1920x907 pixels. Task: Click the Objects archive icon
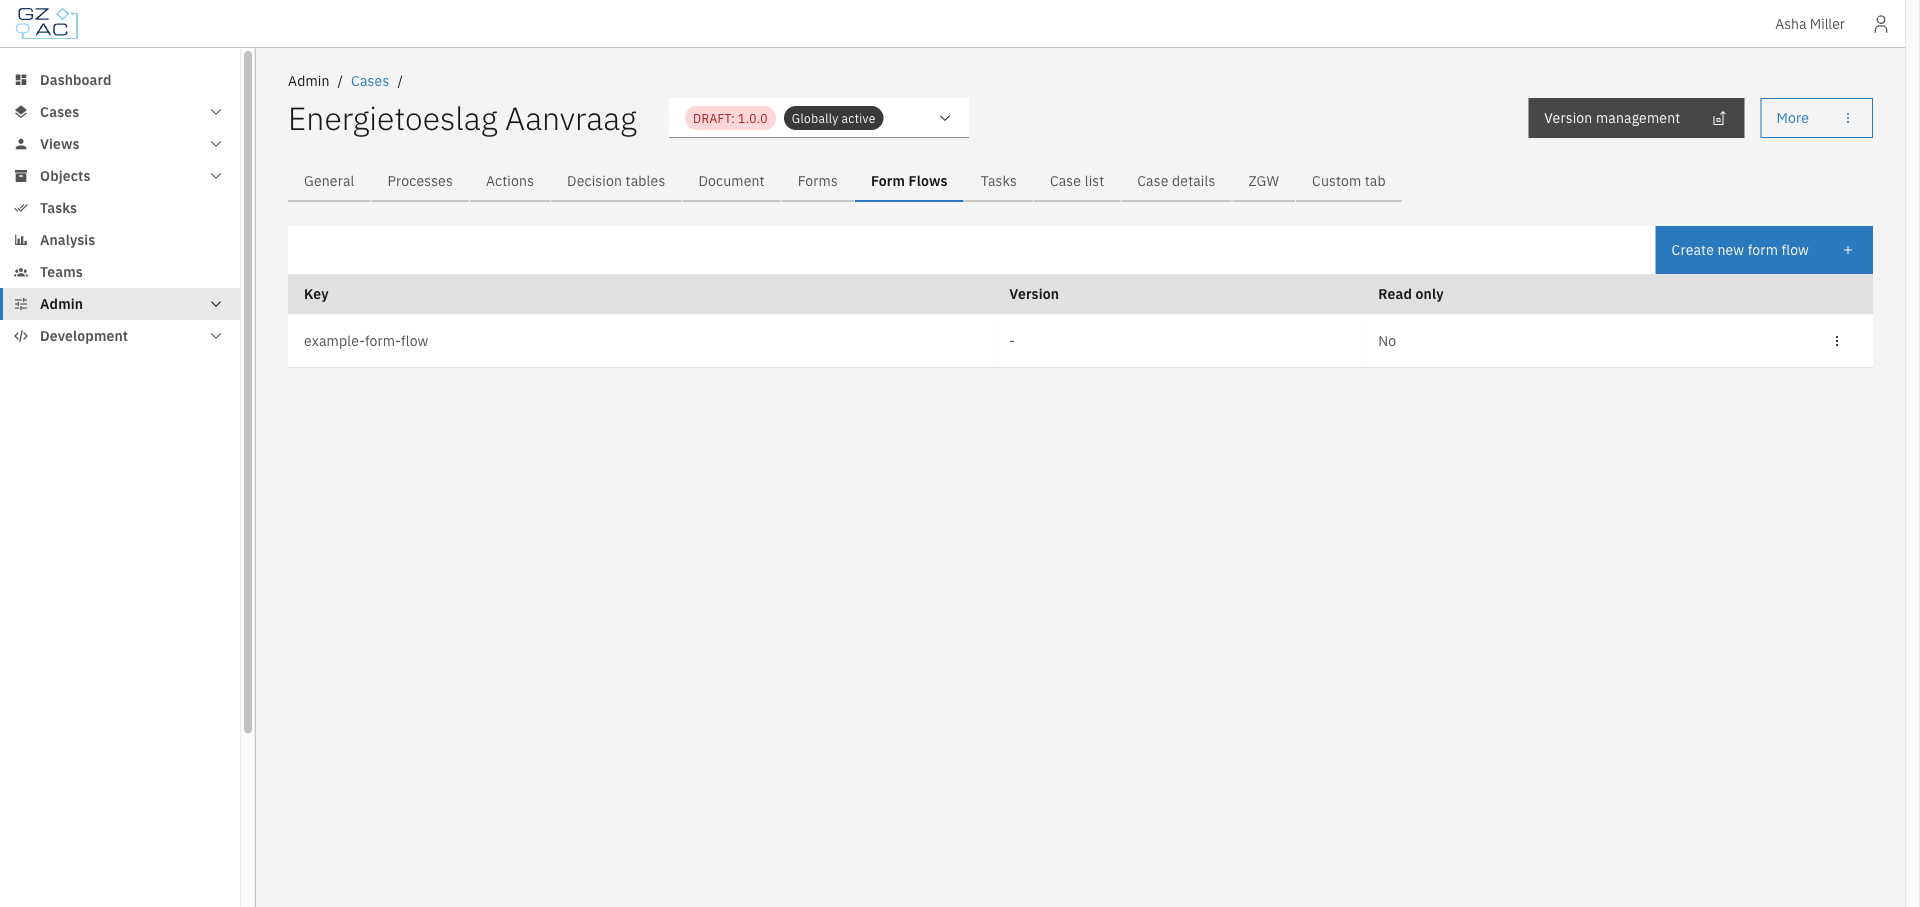tap(21, 176)
